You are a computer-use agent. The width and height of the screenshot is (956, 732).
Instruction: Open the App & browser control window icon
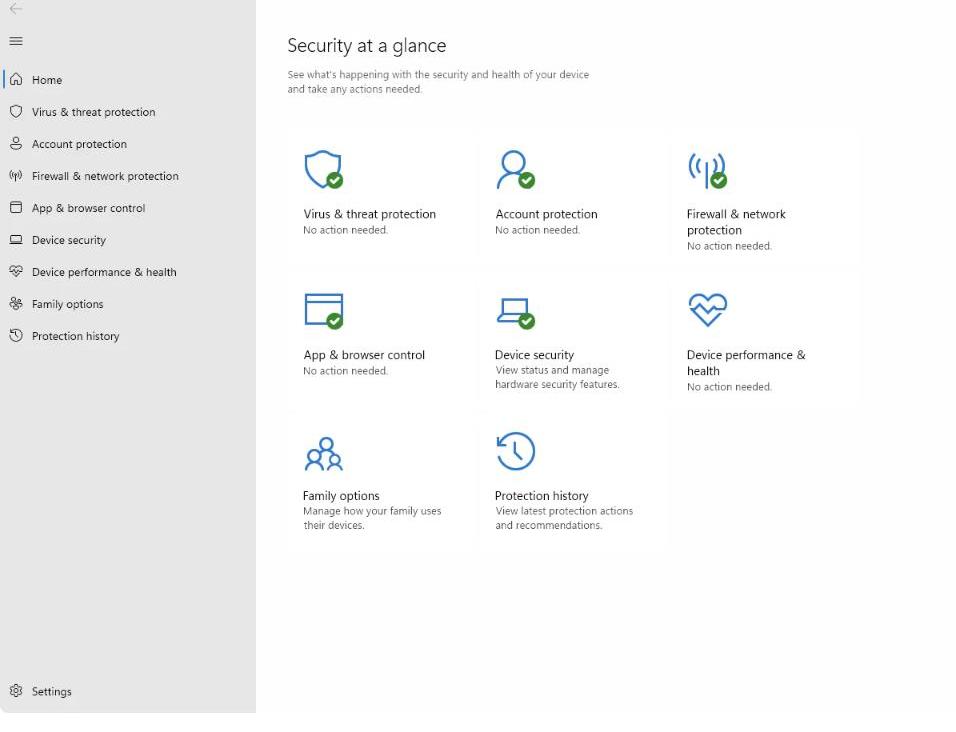tap(323, 311)
